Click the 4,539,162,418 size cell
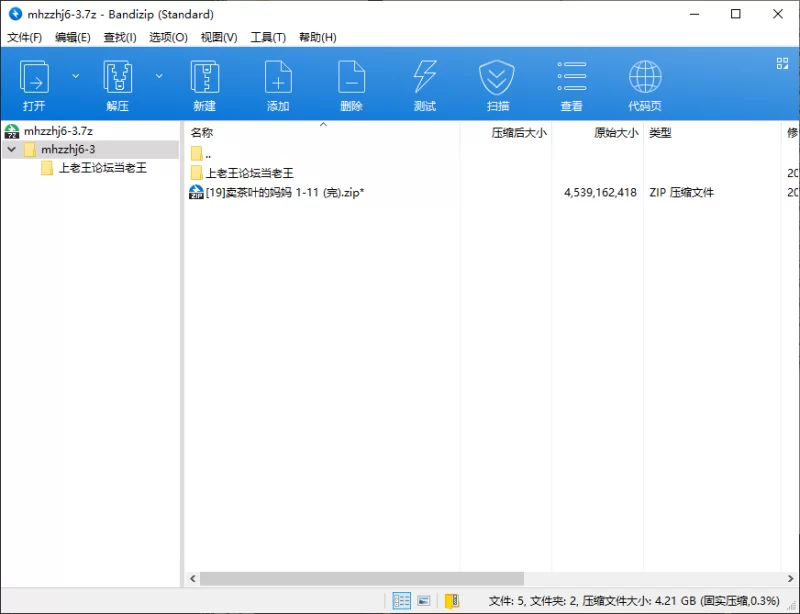The width and height of the screenshot is (800, 614). [600, 192]
